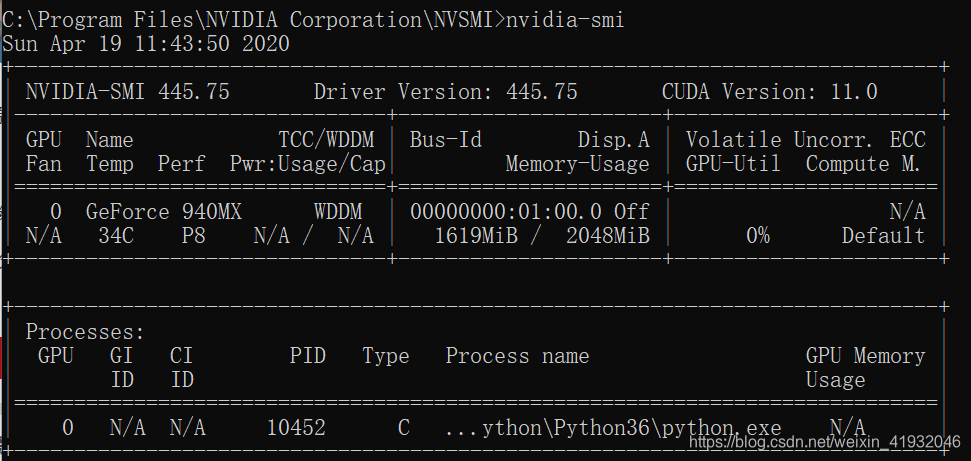Click the Process name column header
Image resolution: width=971 pixels, height=461 pixels.
click(x=518, y=356)
